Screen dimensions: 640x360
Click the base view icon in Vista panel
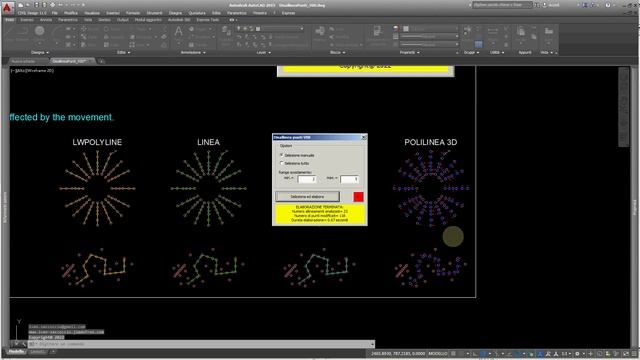pos(549,31)
